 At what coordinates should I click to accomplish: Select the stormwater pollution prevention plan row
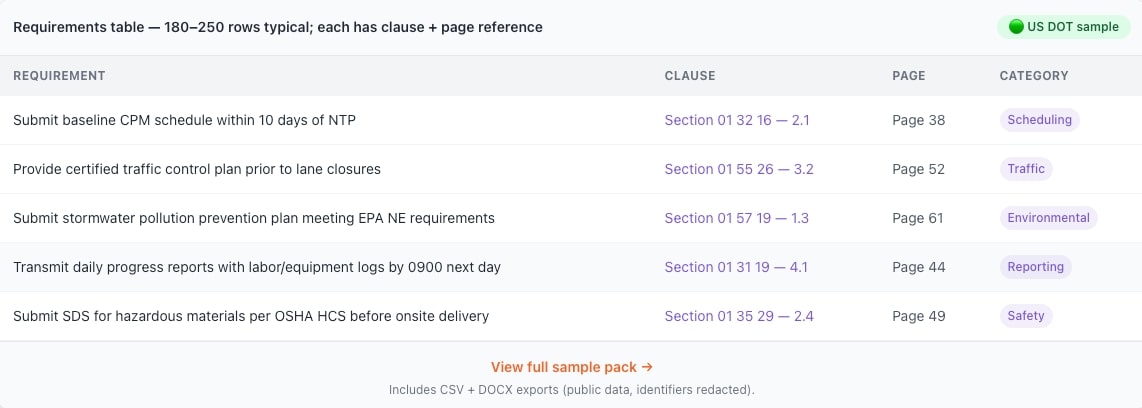point(253,218)
